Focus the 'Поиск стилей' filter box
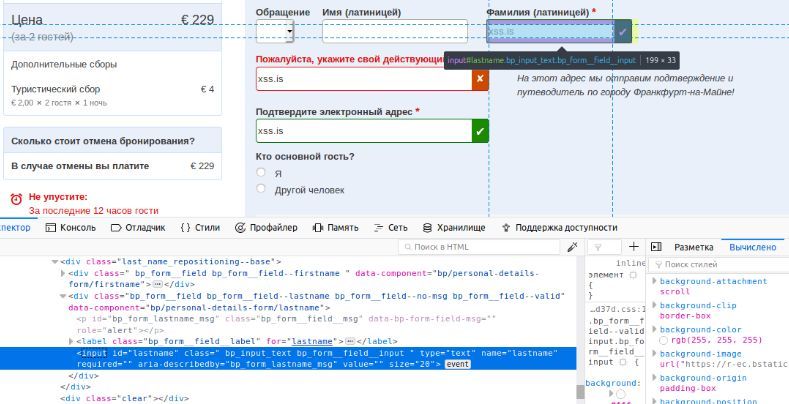This screenshot has height=404, width=789. pyautogui.click(x=718, y=265)
